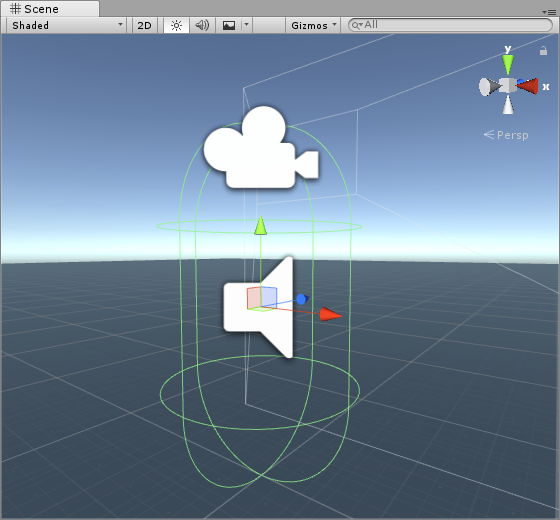Image resolution: width=560 pixels, height=520 pixels.
Task: Click the white bottom cone on orientation gizmo
Action: click(x=508, y=105)
